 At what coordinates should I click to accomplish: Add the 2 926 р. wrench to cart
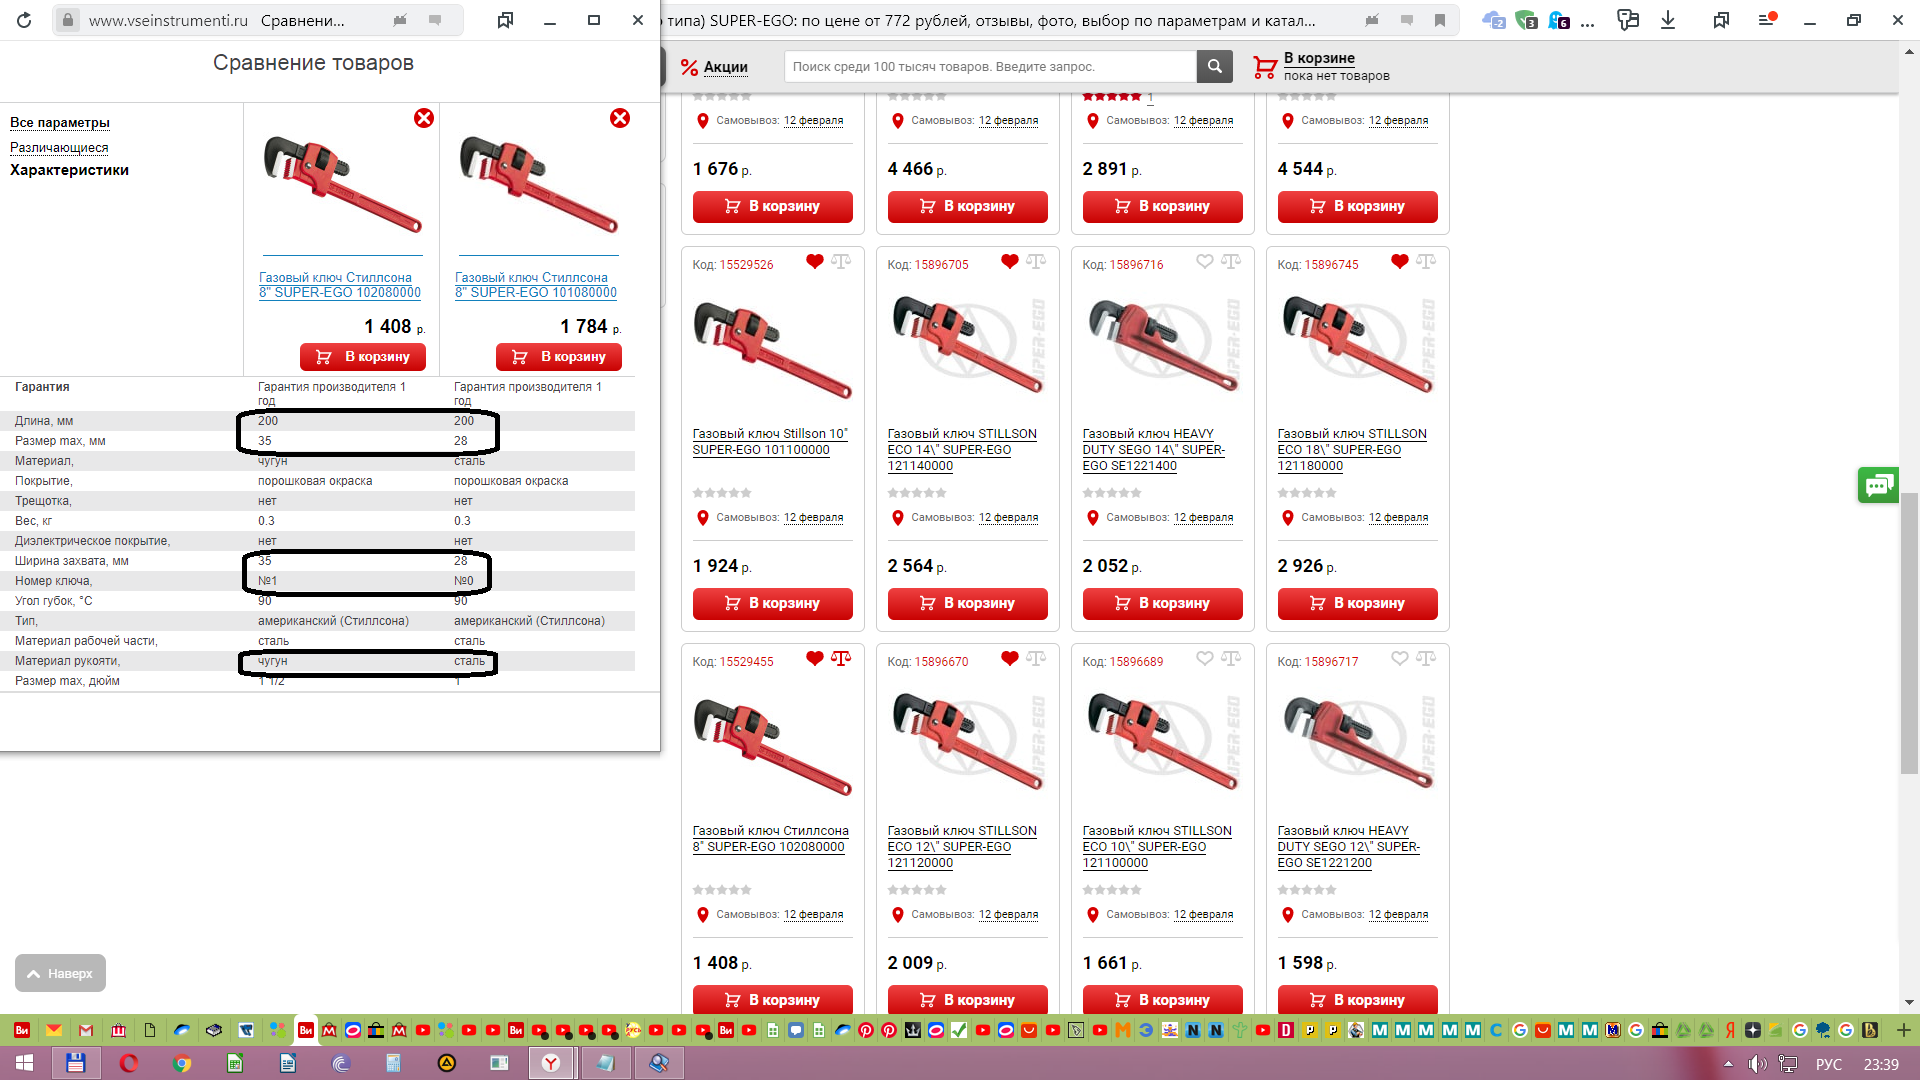point(1358,604)
